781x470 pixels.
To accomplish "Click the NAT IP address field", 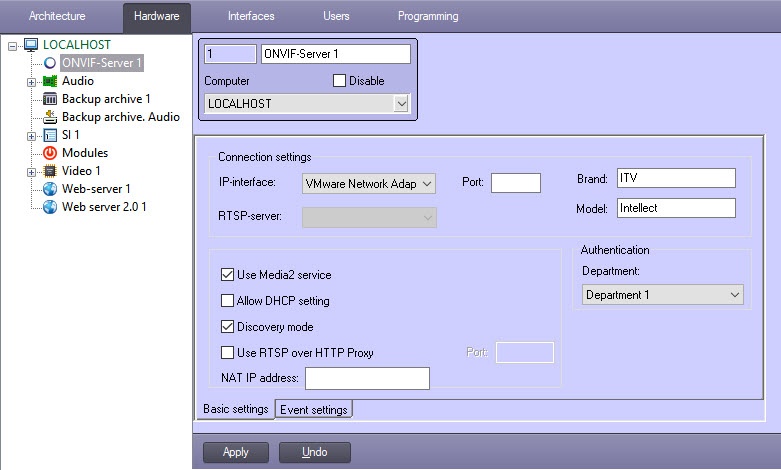I will point(367,378).
